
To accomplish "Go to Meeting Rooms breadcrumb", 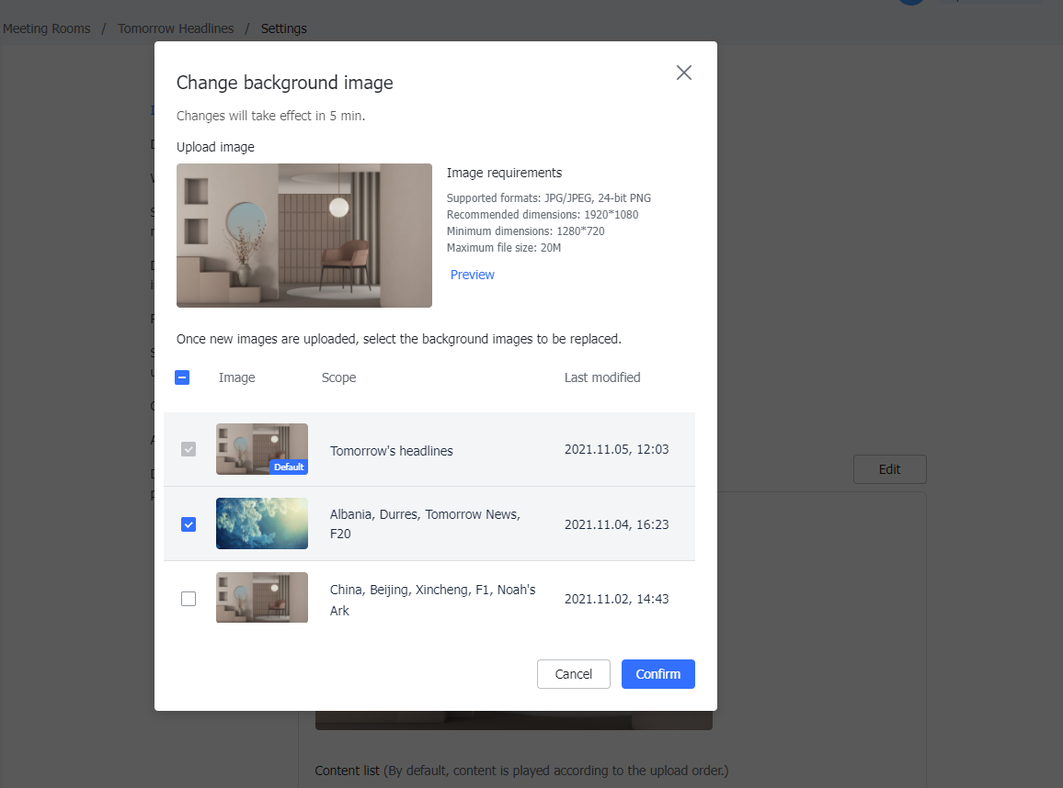I will pos(46,29).
